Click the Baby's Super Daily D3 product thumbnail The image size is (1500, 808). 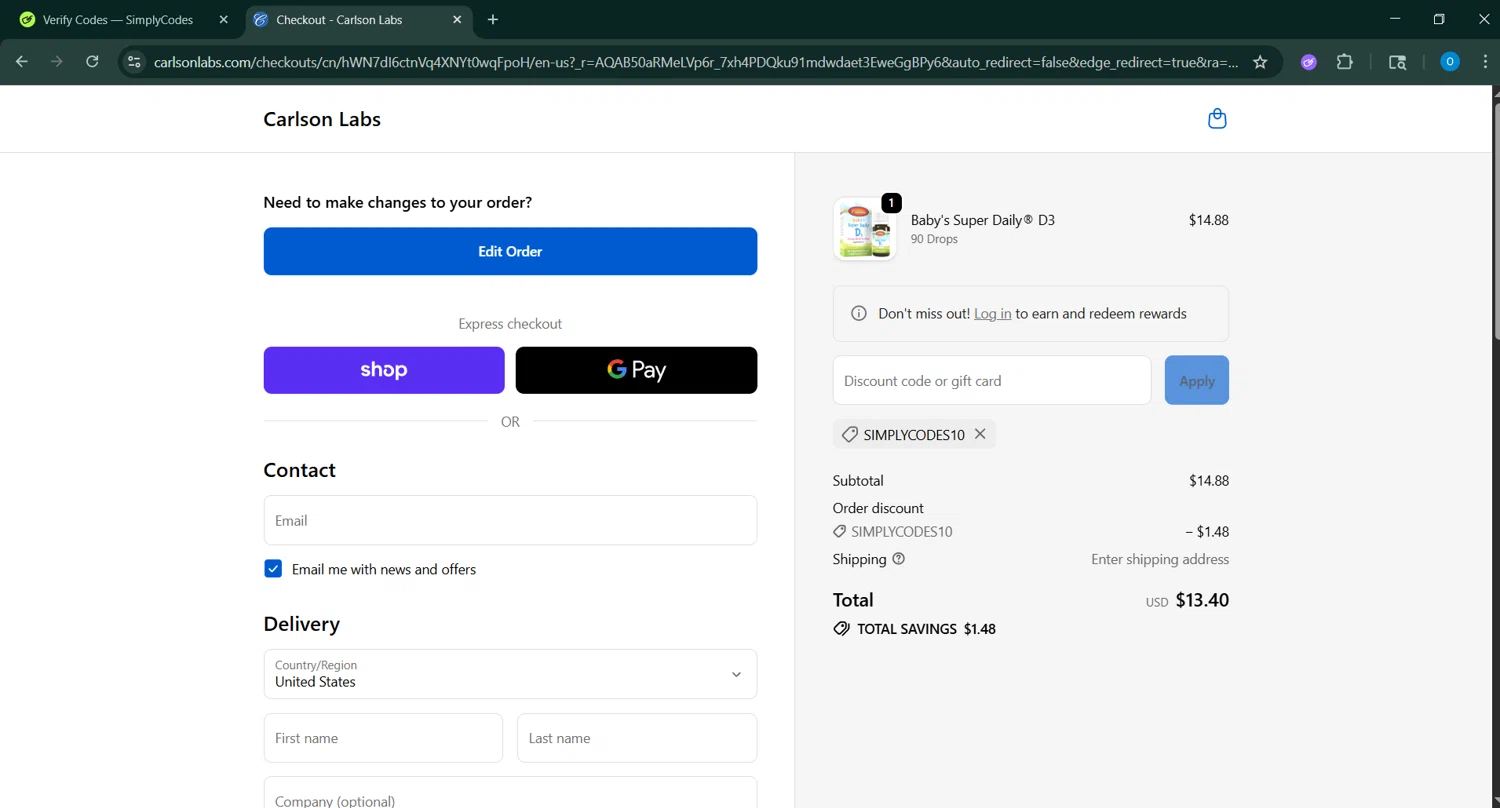pos(865,229)
